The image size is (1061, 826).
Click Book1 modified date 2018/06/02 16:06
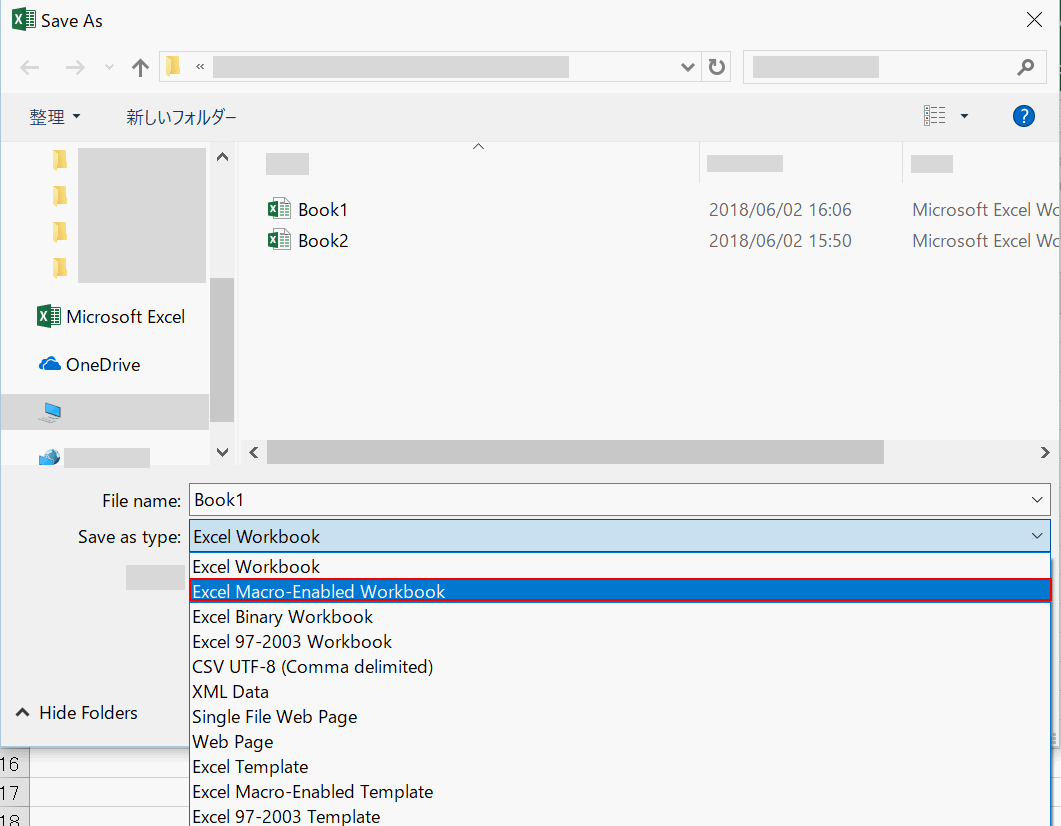(x=780, y=210)
